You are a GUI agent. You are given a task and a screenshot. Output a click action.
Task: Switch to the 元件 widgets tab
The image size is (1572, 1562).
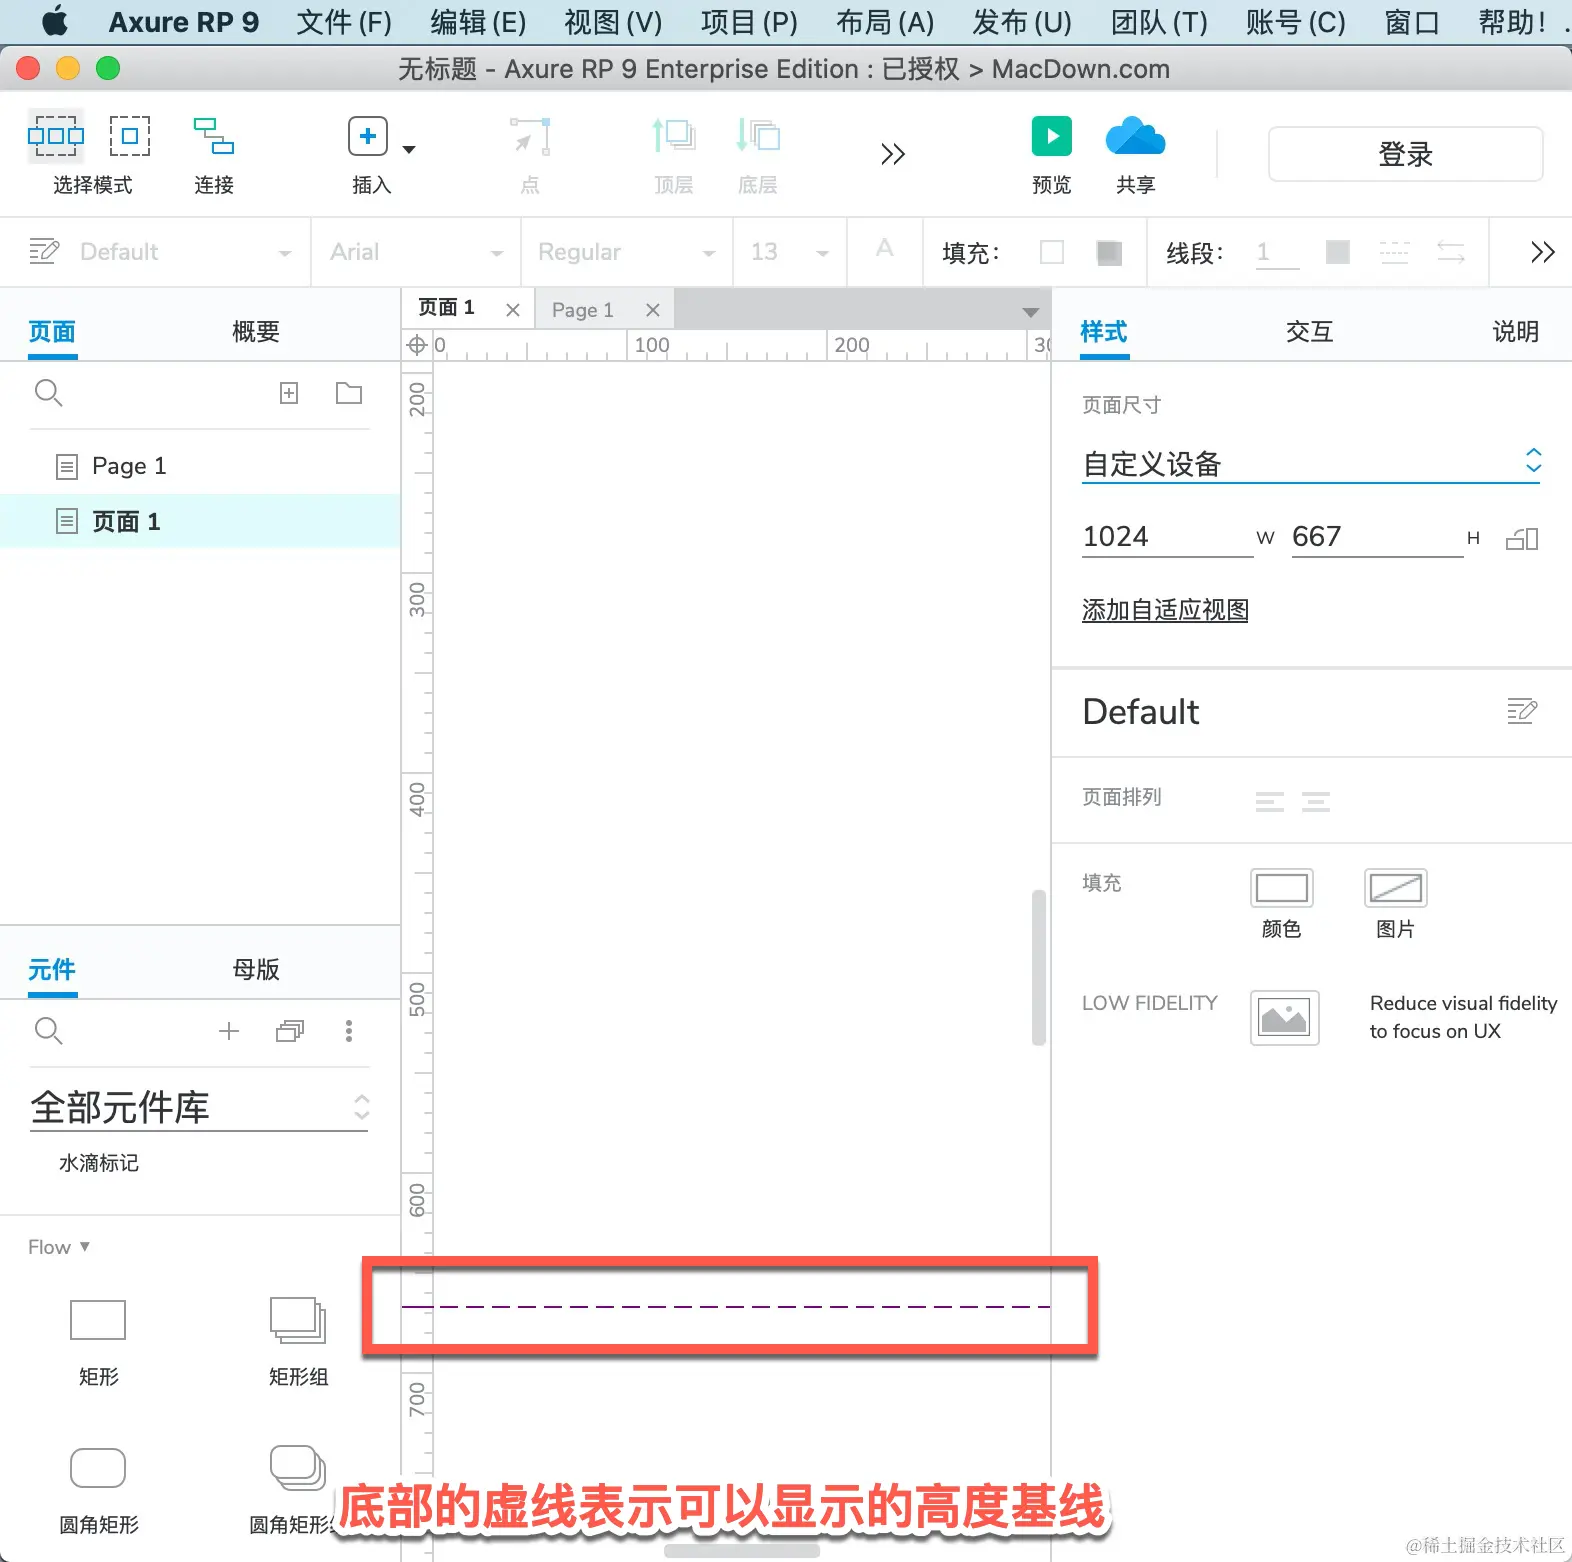pyautogui.click(x=52, y=969)
